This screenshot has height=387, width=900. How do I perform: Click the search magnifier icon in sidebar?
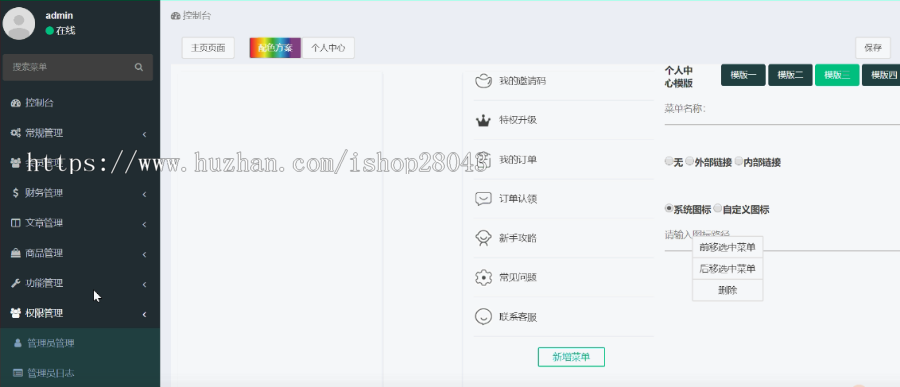(139, 67)
